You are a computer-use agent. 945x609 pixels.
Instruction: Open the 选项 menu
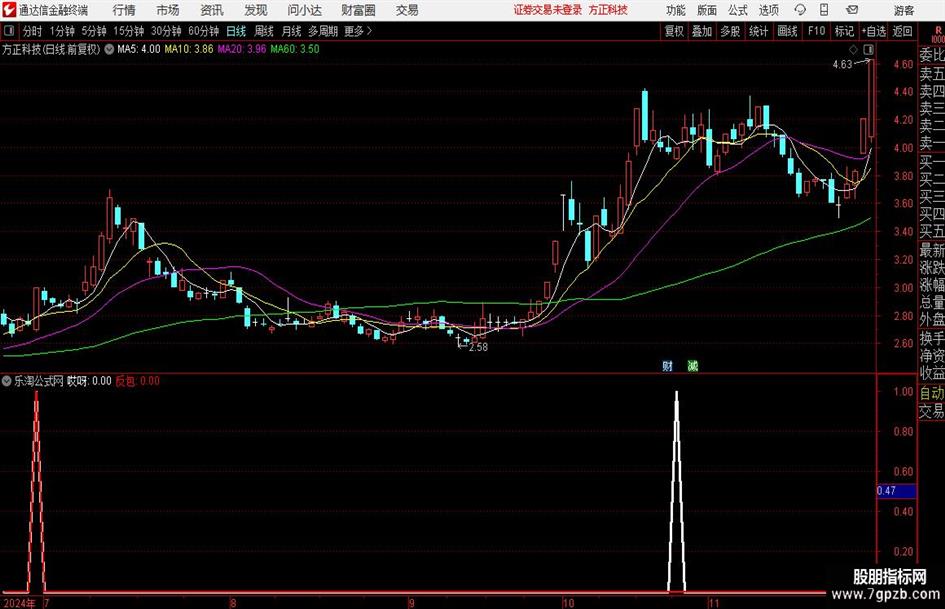pos(768,10)
